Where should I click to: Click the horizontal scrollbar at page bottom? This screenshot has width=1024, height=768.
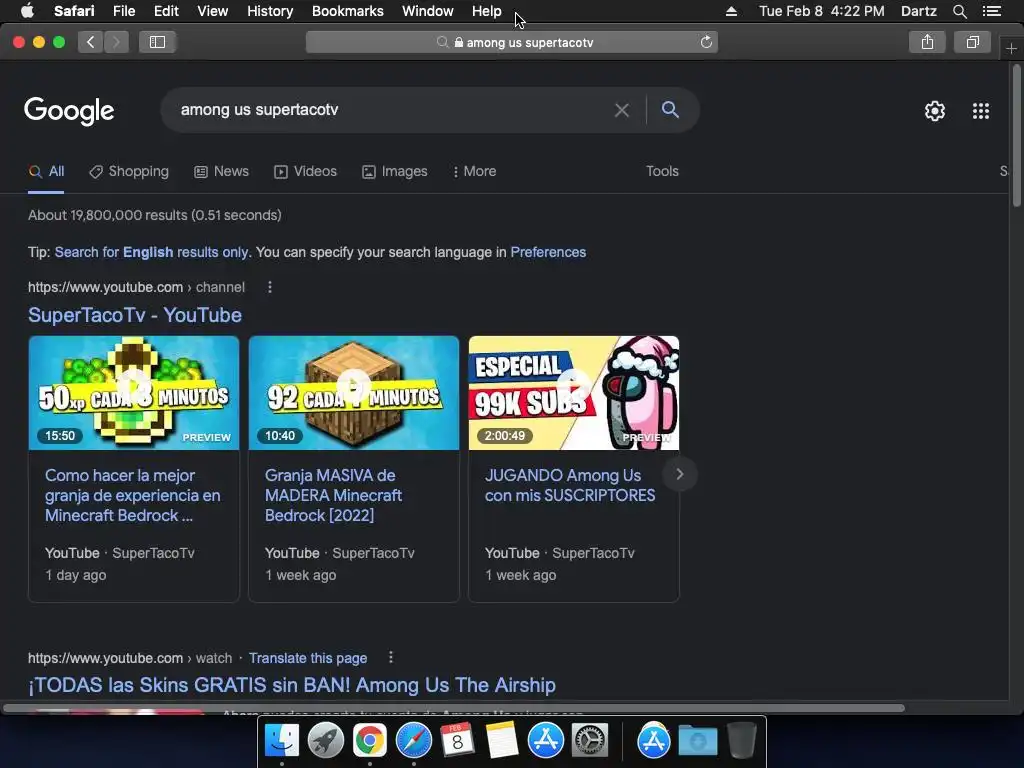click(454, 708)
